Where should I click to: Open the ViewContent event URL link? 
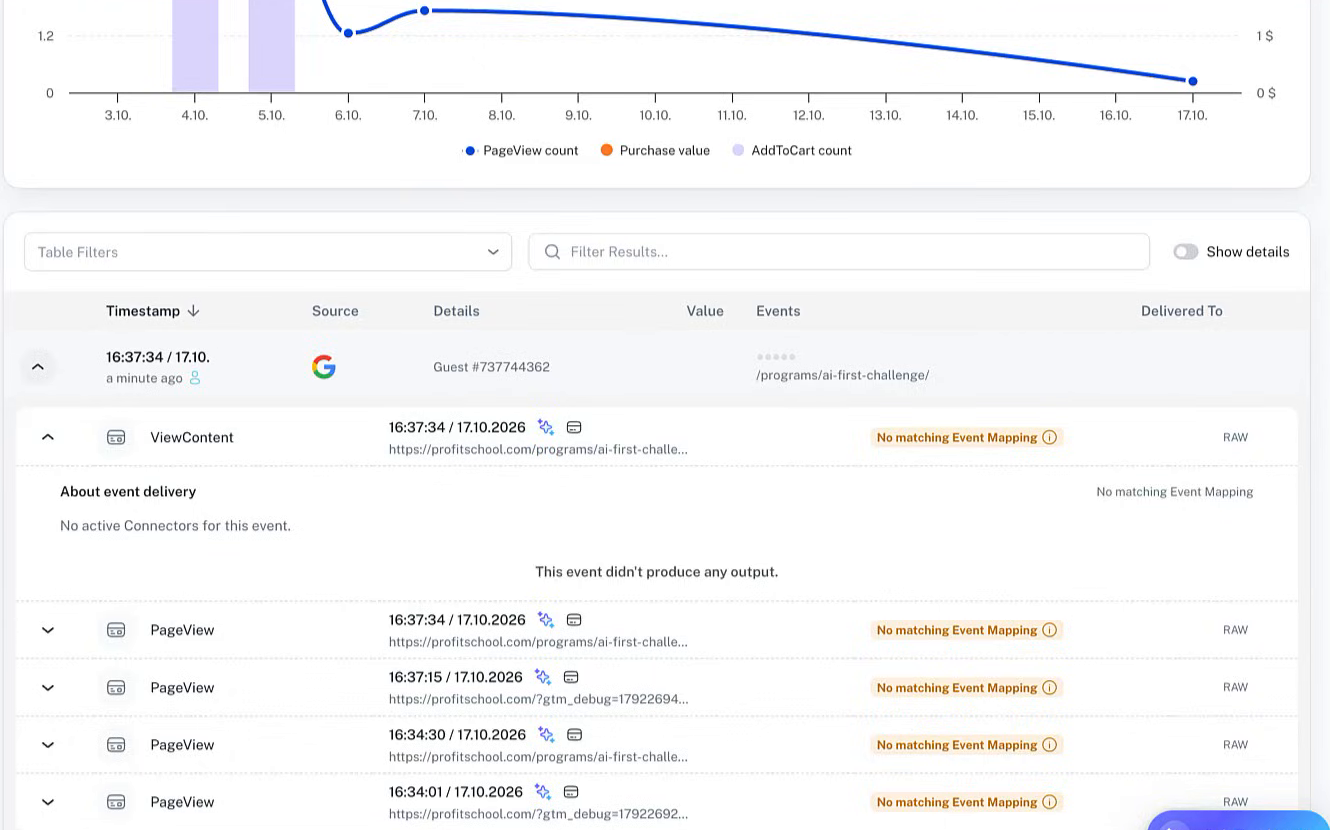538,449
